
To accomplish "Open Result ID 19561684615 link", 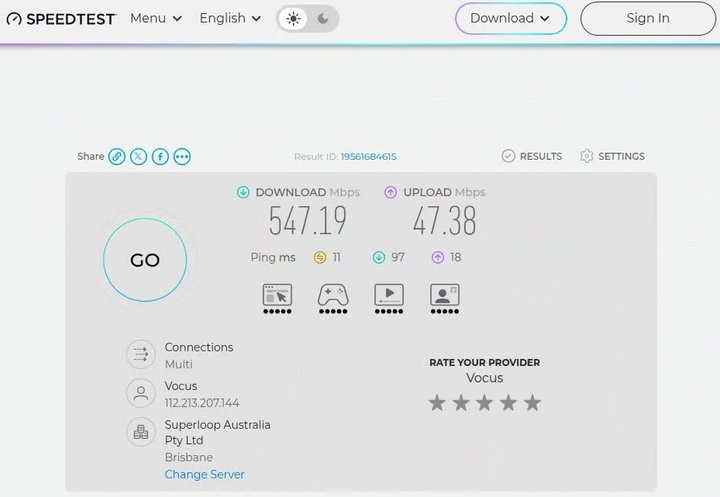I will (368, 157).
